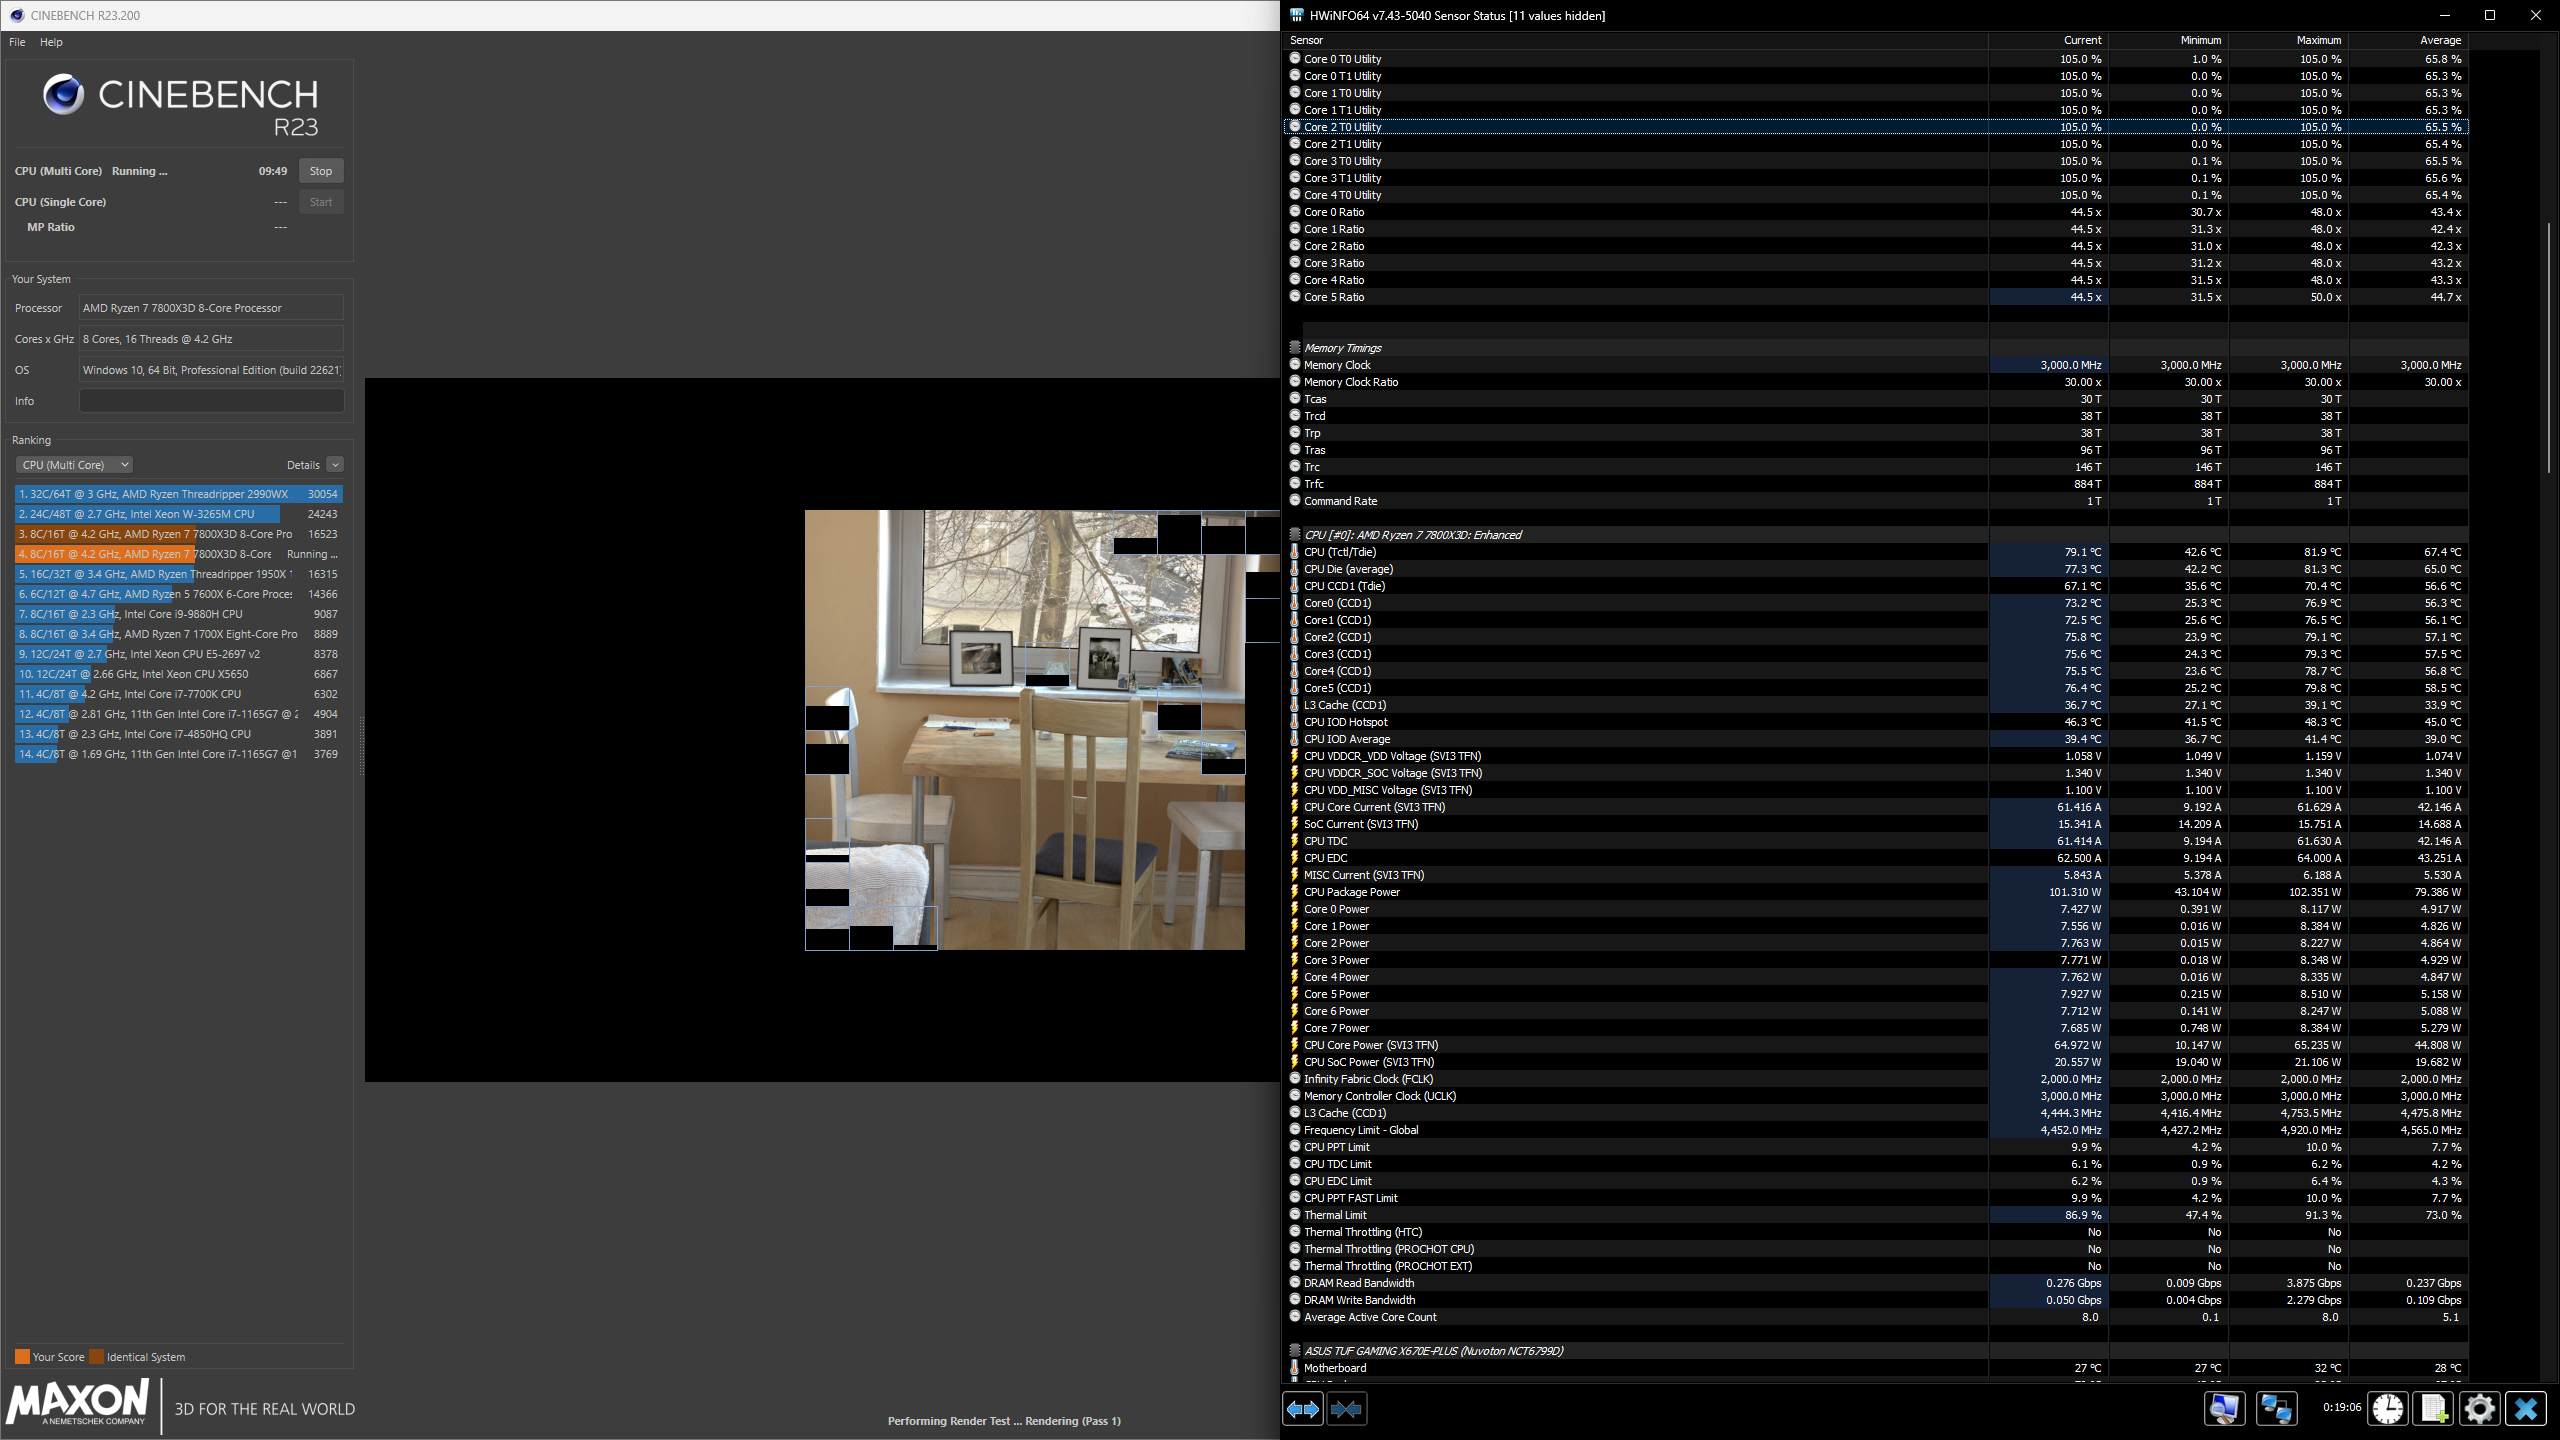Image resolution: width=2560 pixels, height=1440 pixels.
Task: Open the Help menu in Cinebench
Action: point(50,42)
